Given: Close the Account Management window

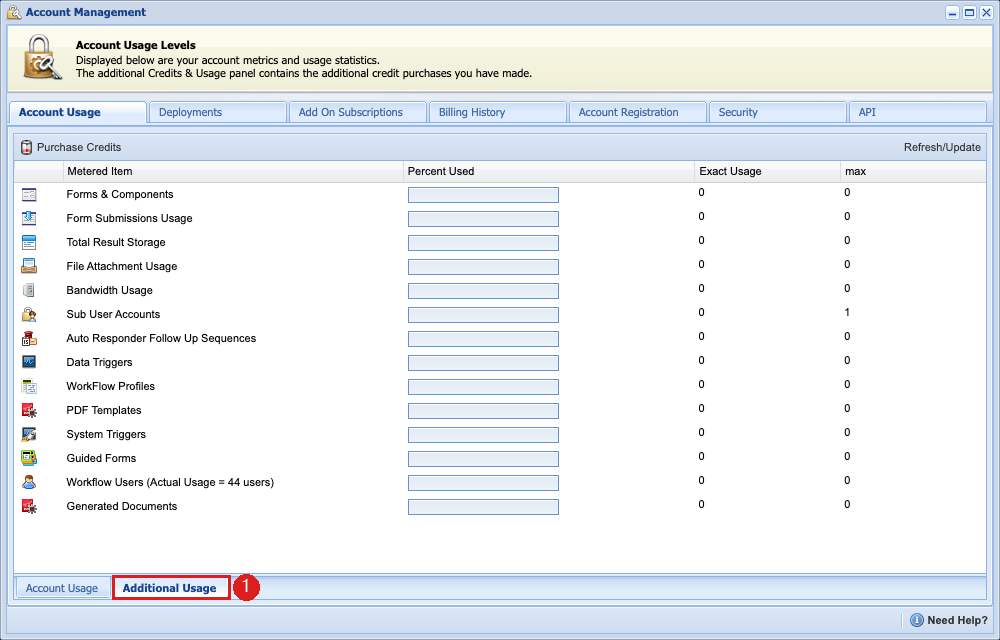Looking at the screenshot, I should (x=986, y=13).
